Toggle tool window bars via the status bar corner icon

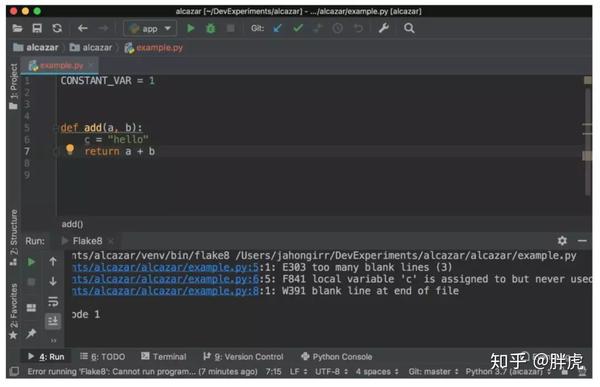[14, 371]
